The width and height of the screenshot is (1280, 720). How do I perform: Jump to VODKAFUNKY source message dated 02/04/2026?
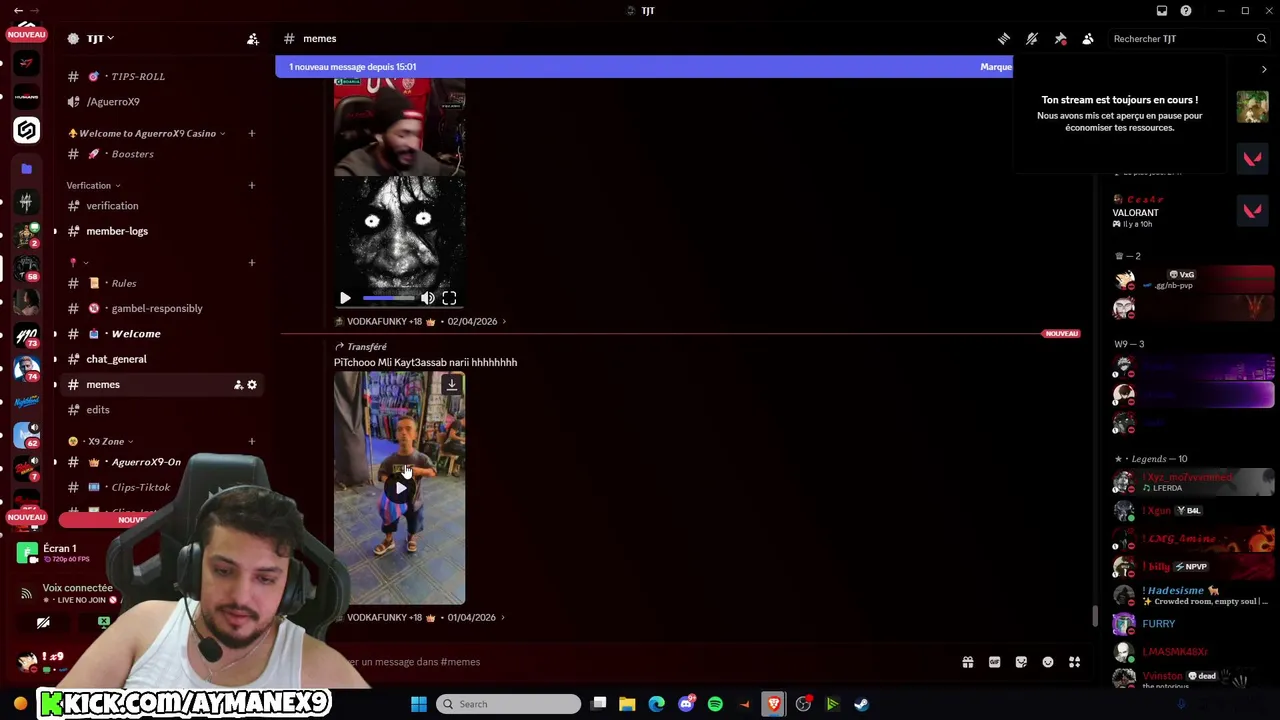[421, 322]
